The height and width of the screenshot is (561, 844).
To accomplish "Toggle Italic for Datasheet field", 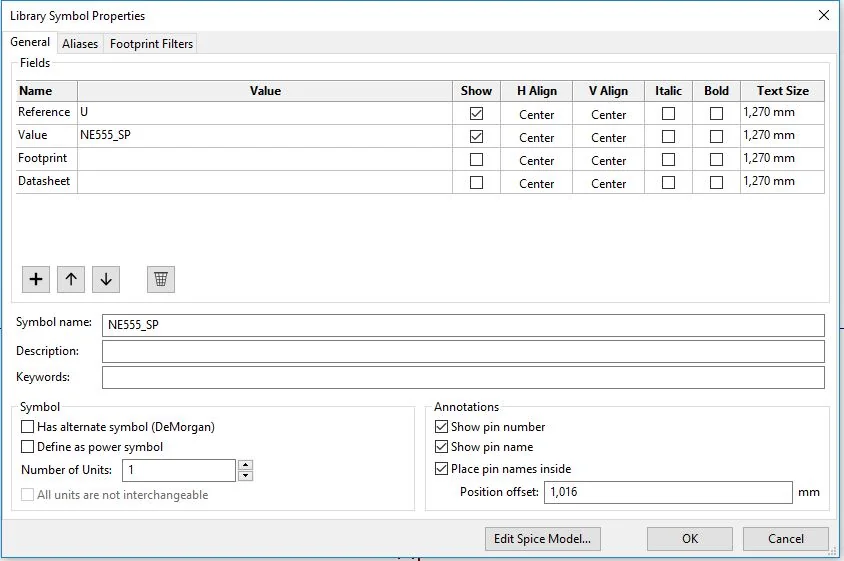I will (668, 183).
